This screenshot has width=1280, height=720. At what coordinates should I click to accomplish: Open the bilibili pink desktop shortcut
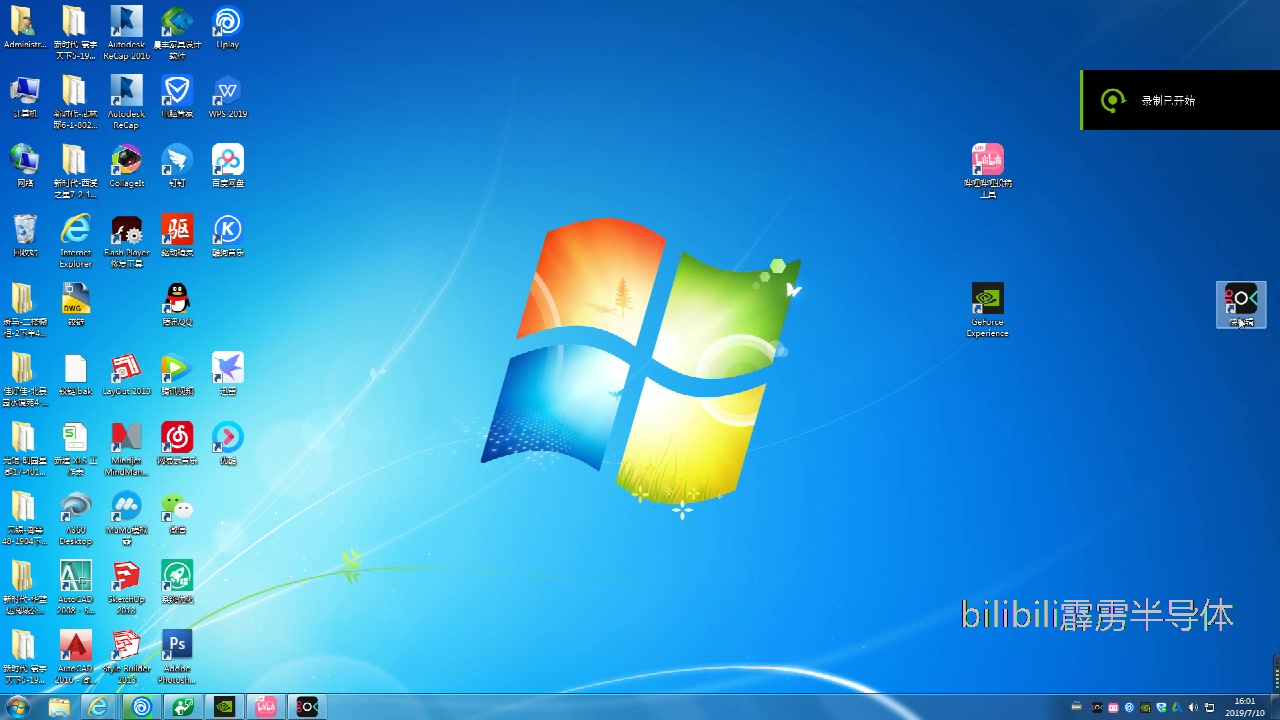tap(988, 170)
